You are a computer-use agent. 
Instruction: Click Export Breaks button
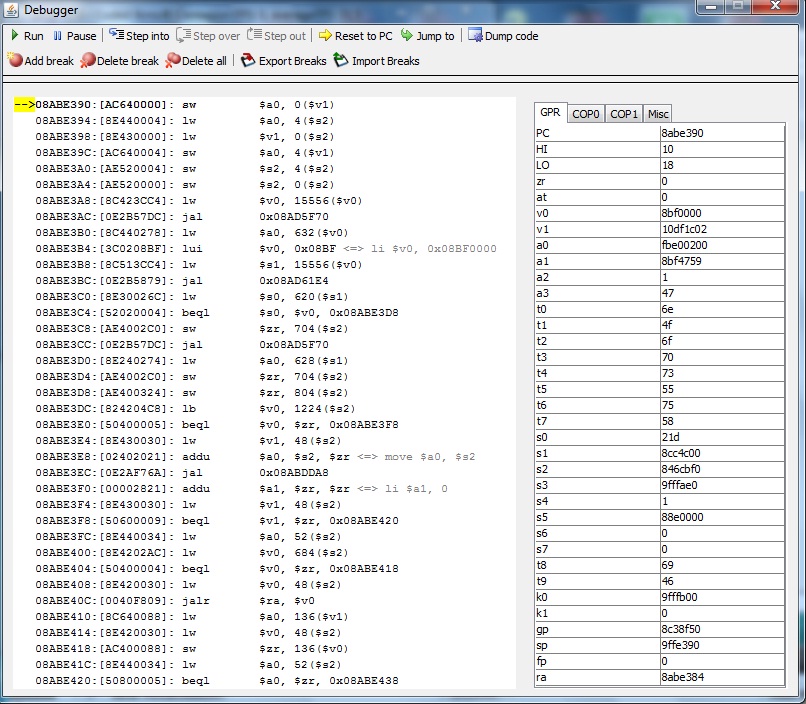tap(284, 61)
